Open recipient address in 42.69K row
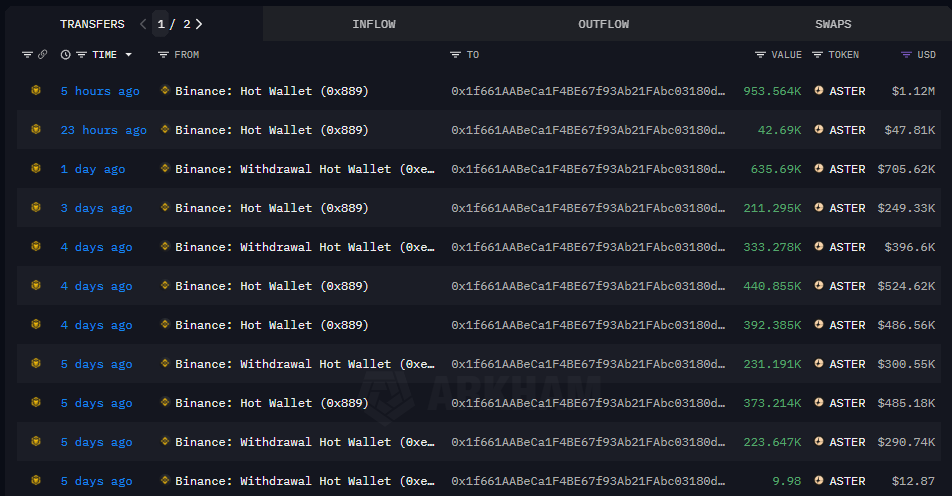Viewport: 952px width, 496px height. (x=588, y=130)
